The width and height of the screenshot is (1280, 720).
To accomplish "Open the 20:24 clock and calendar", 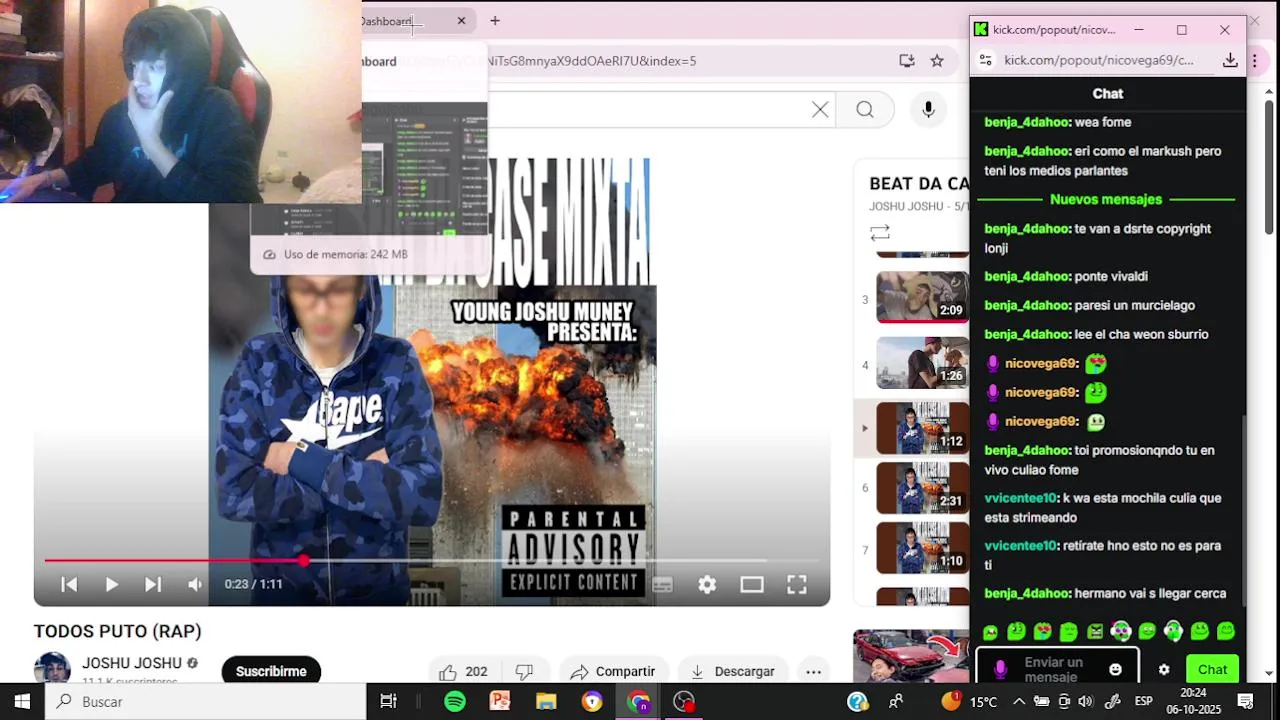I will (1193, 701).
